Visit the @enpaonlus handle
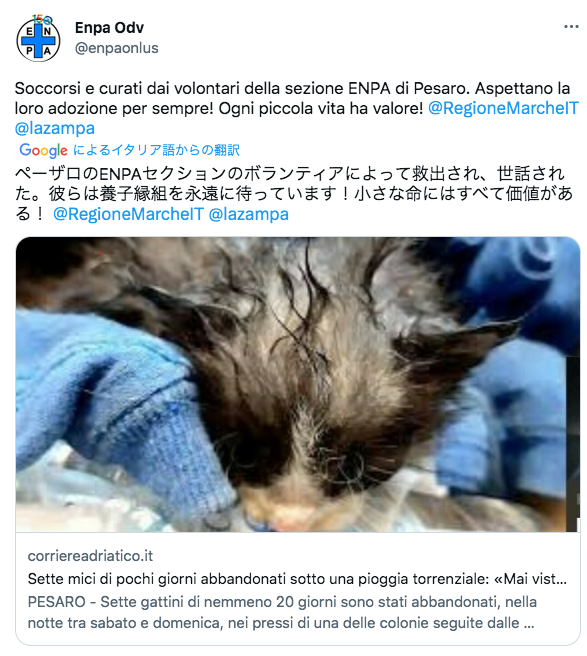The image size is (587, 656). click(x=117, y=48)
